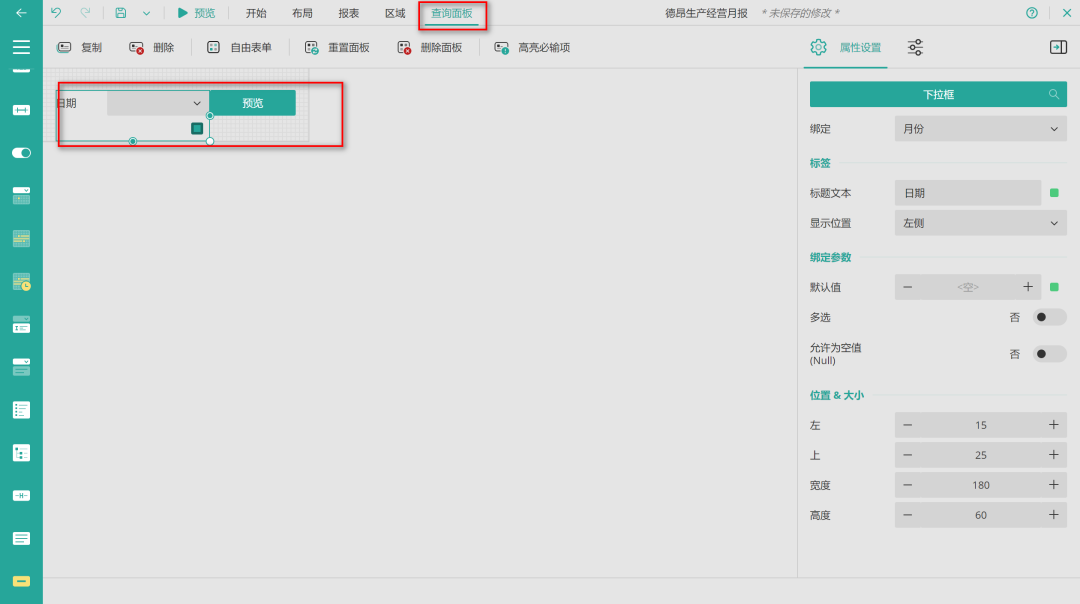
Task: Select the checklist widget in the sidebar
Action: click(21, 410)
